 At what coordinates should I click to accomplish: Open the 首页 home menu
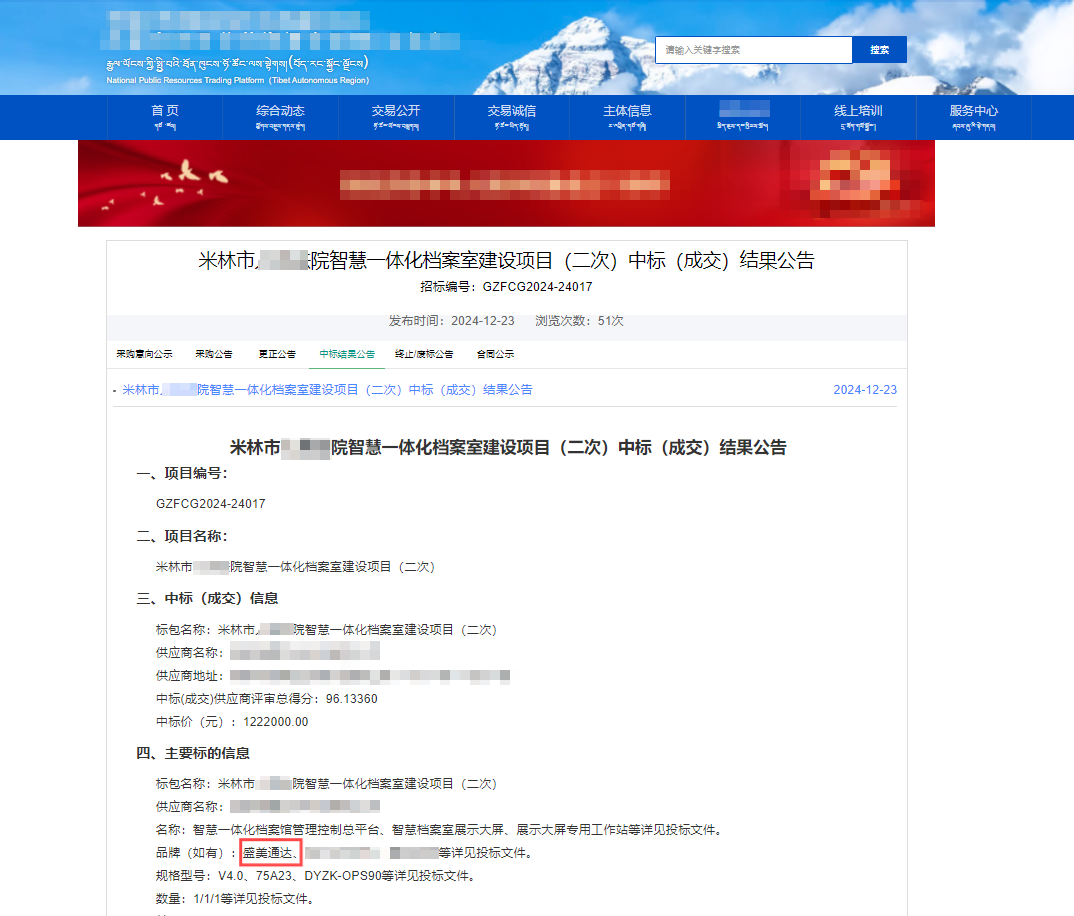click(165, 116)
